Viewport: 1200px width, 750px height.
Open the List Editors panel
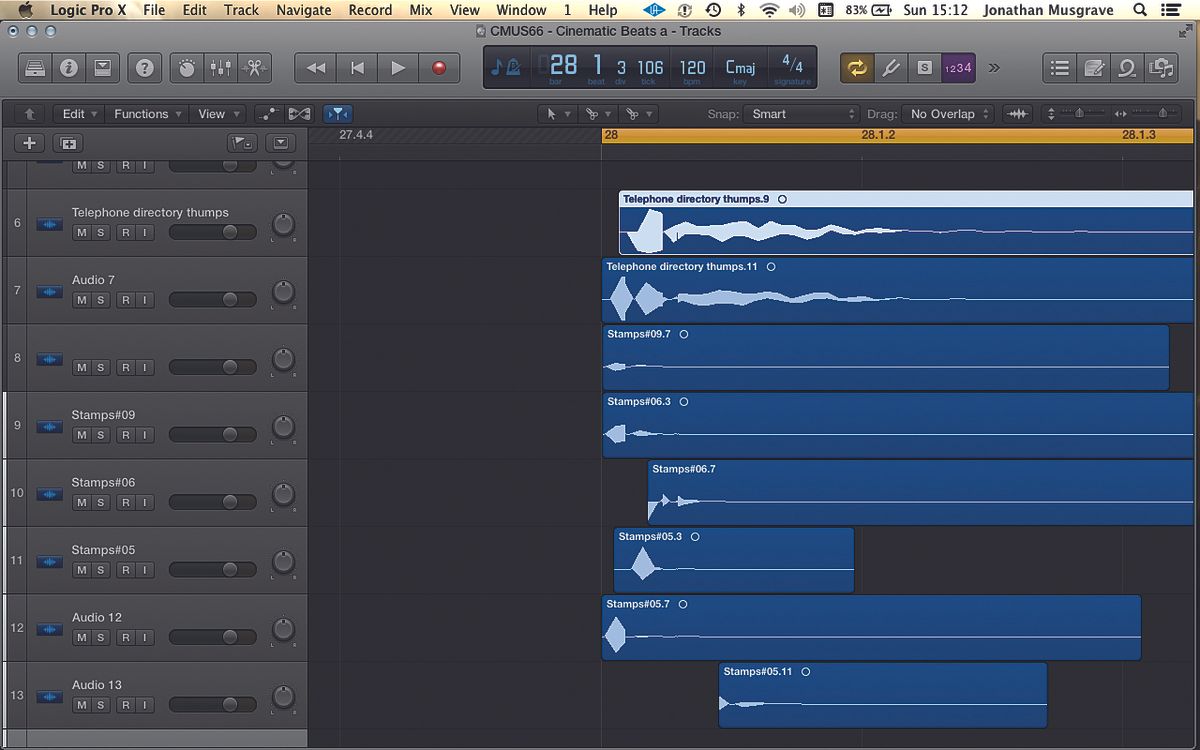[x=1059, y=68]
